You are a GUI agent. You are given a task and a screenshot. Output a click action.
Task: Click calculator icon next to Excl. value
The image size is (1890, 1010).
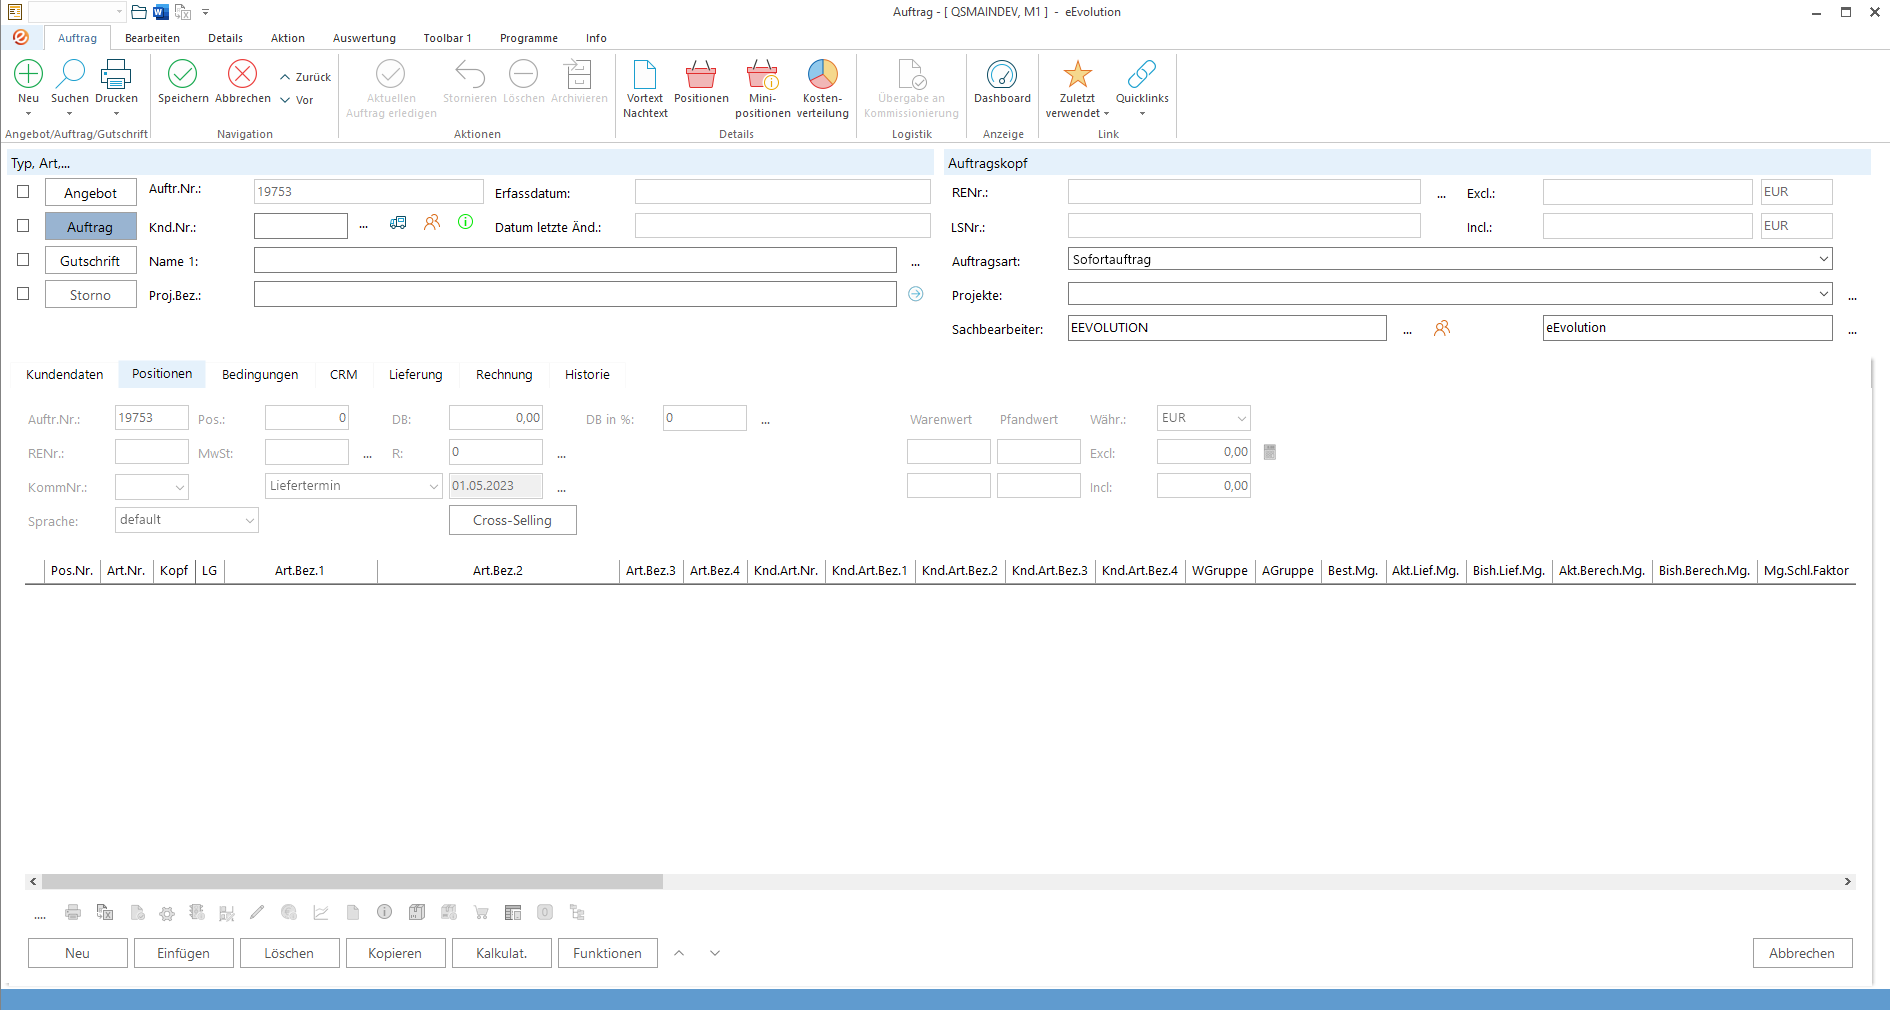pyautogui.click(x=1270, y=452)
